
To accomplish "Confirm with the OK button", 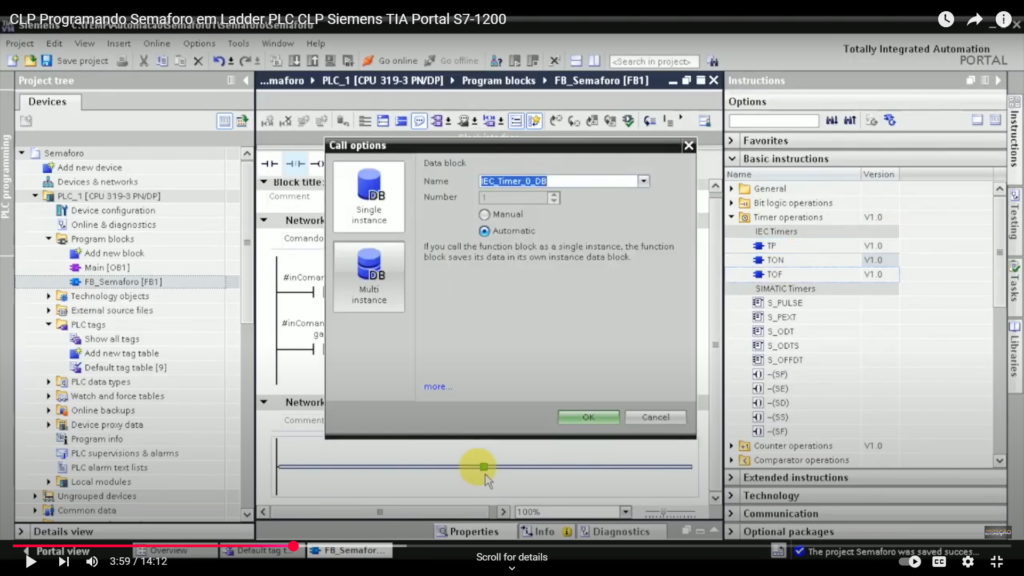I will click(x=588, y=417).
